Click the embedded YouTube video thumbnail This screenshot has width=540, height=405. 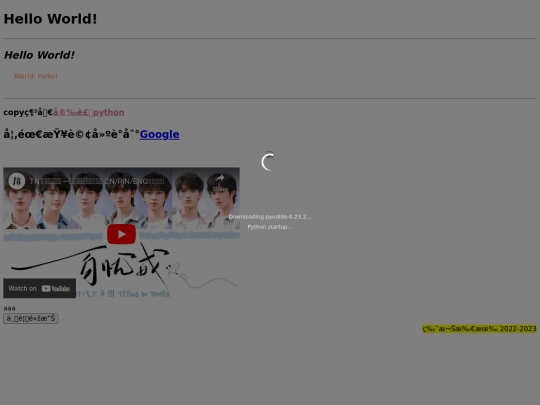pos(121,233)
